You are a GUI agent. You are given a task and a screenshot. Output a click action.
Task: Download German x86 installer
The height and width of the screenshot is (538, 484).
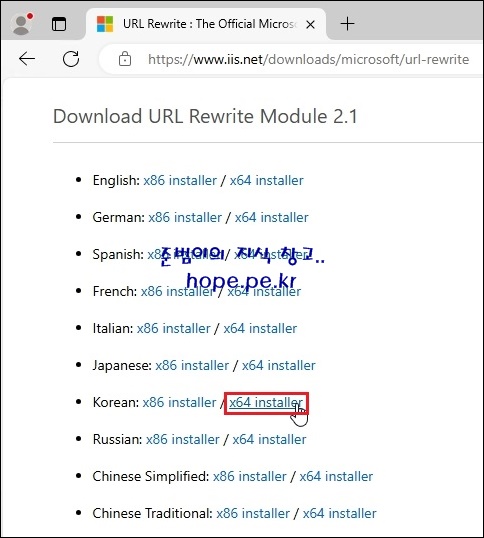185,218
